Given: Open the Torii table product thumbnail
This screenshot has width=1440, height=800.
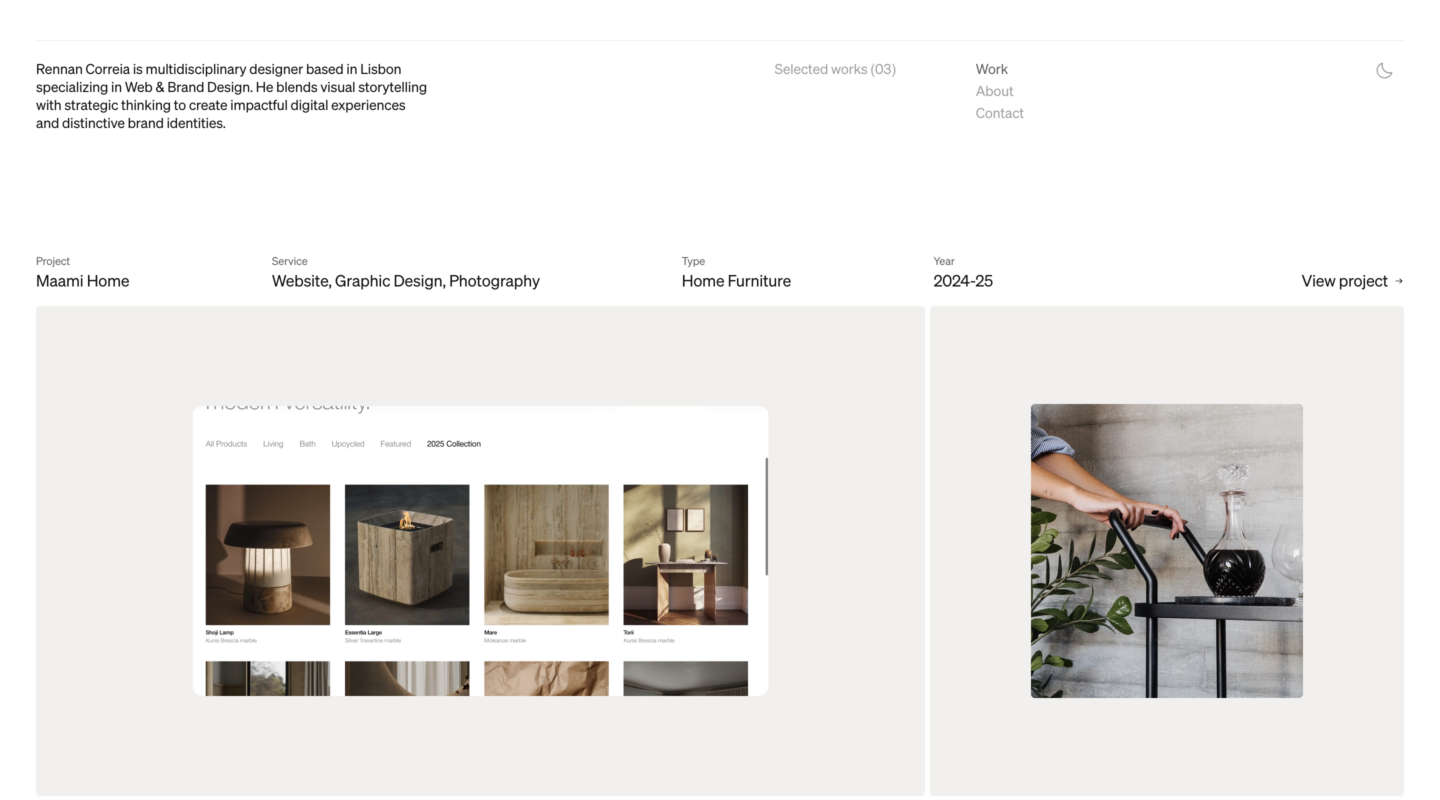Looking at the screenshot, I should pos(685,555).
